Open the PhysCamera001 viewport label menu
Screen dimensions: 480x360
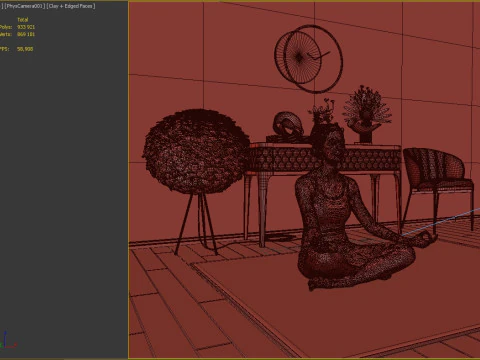[25, 6]
